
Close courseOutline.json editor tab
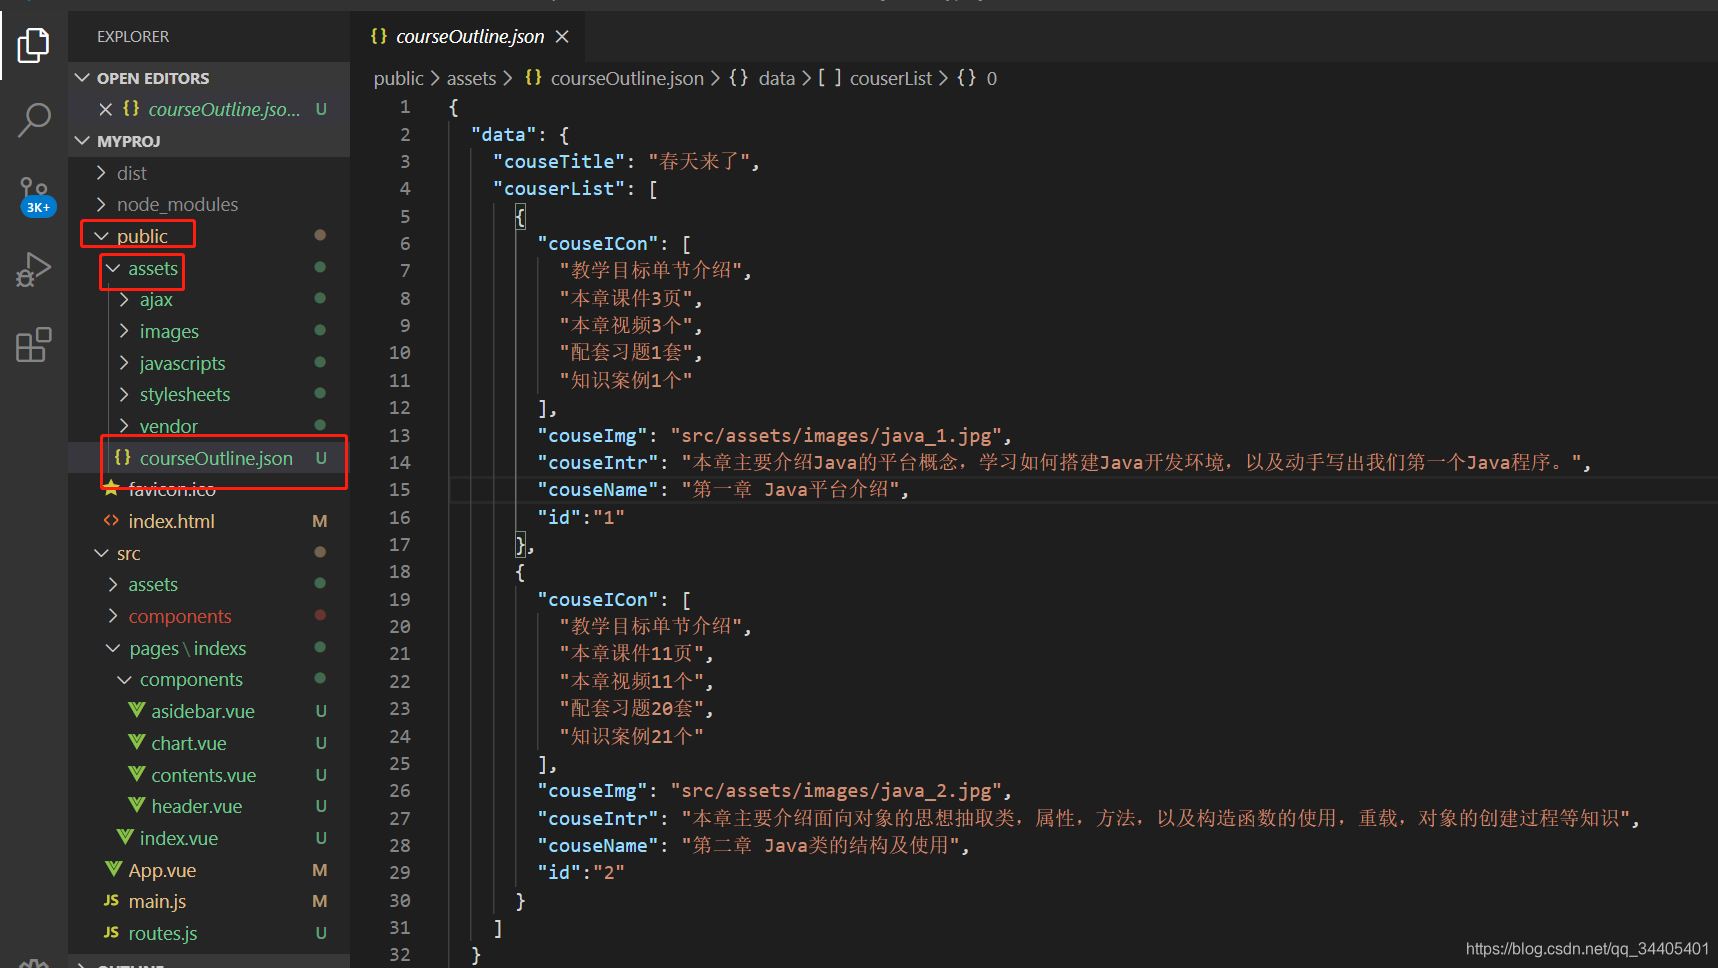click(x=562, y=37)
